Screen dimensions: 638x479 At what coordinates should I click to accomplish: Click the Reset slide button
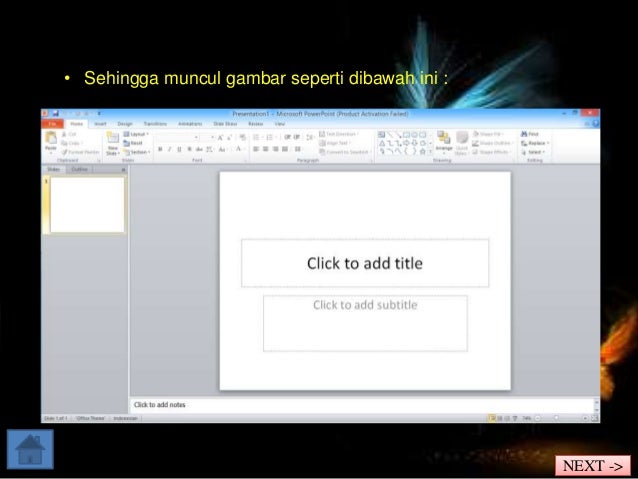pyautogui.click(x=133, y=143)
